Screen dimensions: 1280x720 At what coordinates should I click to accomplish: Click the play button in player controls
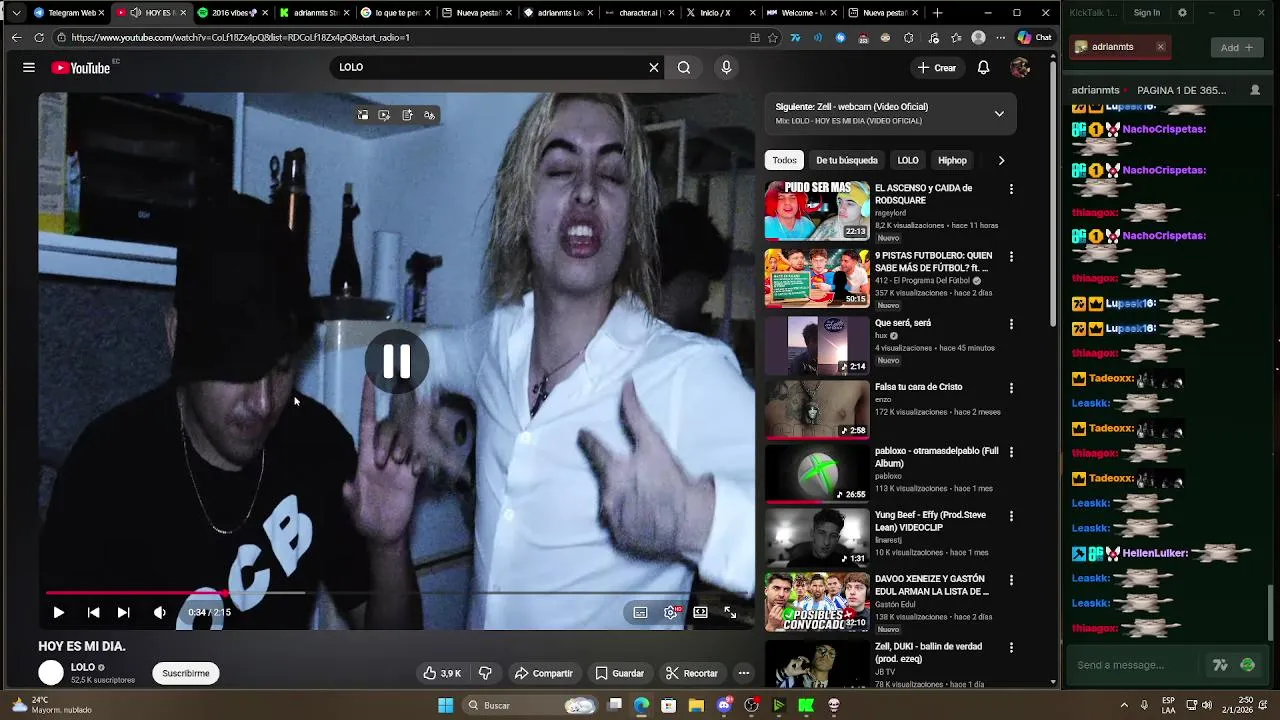(x=58, y=612)
